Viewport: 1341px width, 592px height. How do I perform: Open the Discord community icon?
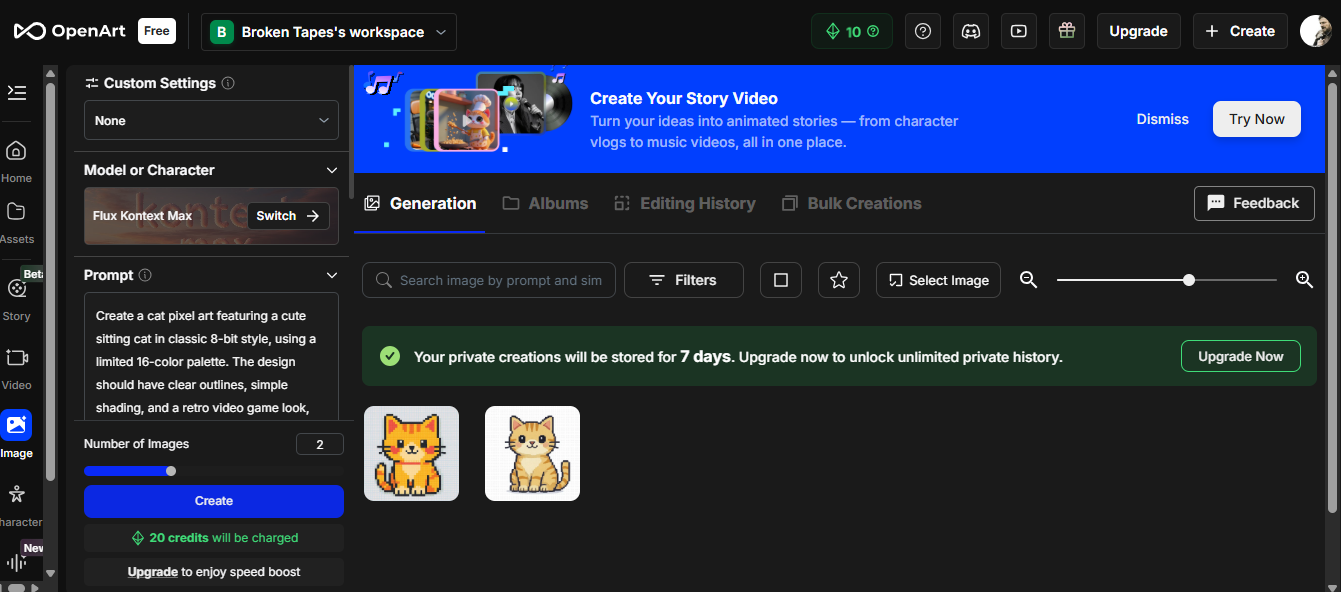(x=971, y=31)
